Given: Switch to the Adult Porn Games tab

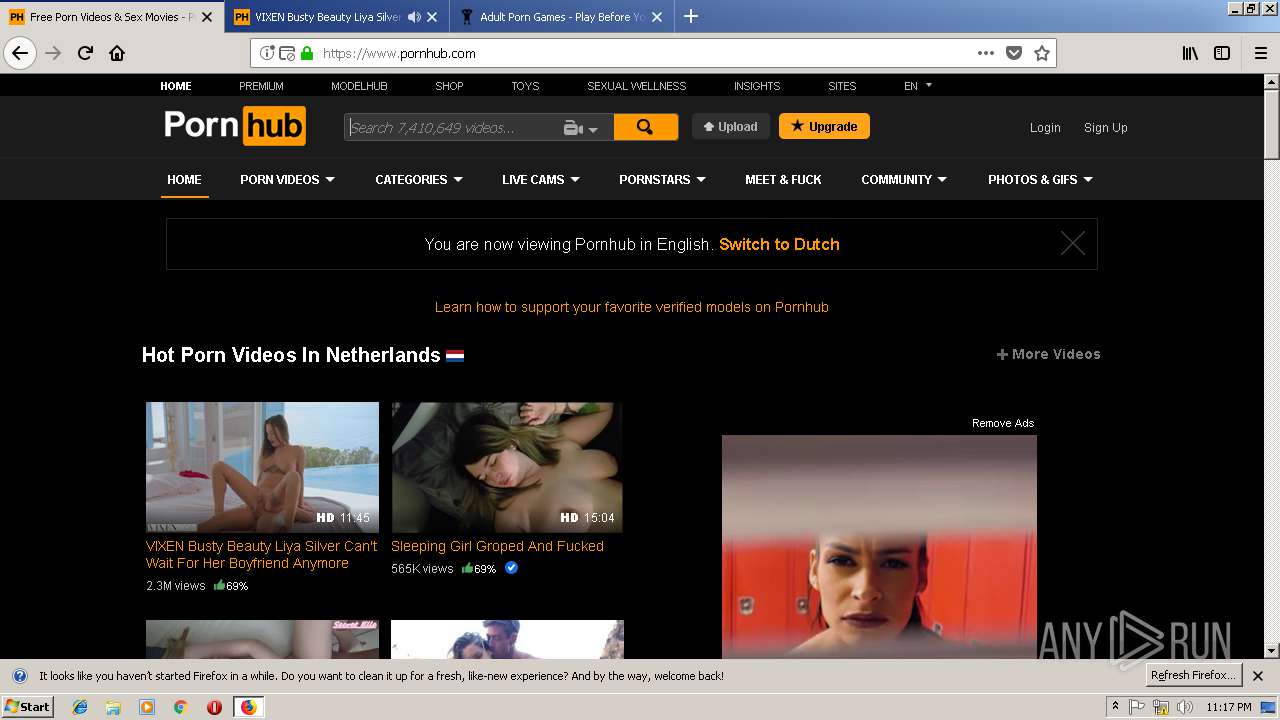Looking at the screenshot, I should click(x=561, y=17).
